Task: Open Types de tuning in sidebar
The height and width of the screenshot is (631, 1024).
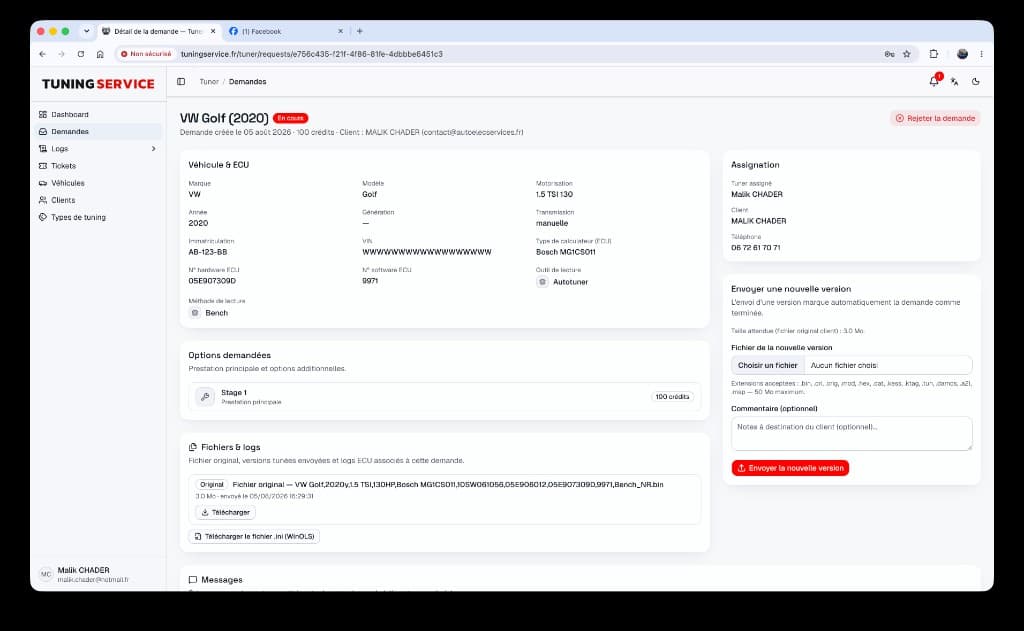Action: point(78,217)
